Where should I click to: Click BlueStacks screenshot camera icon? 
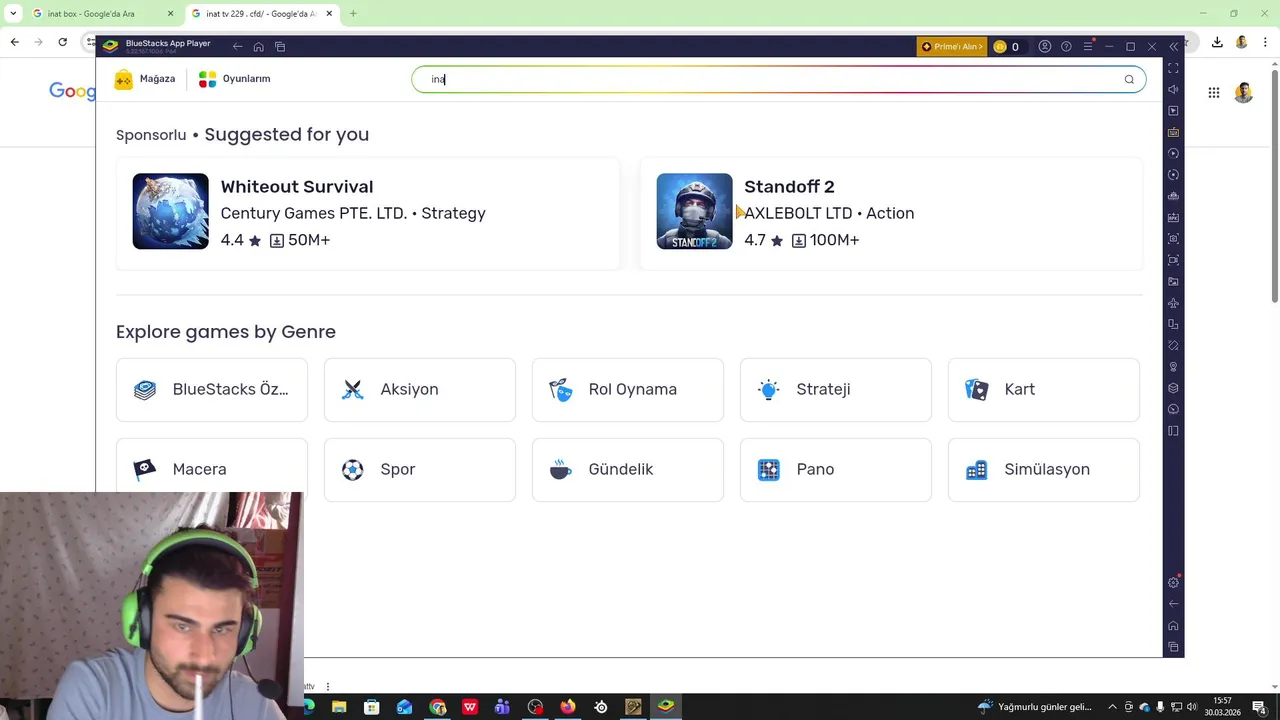(1174, 239)
